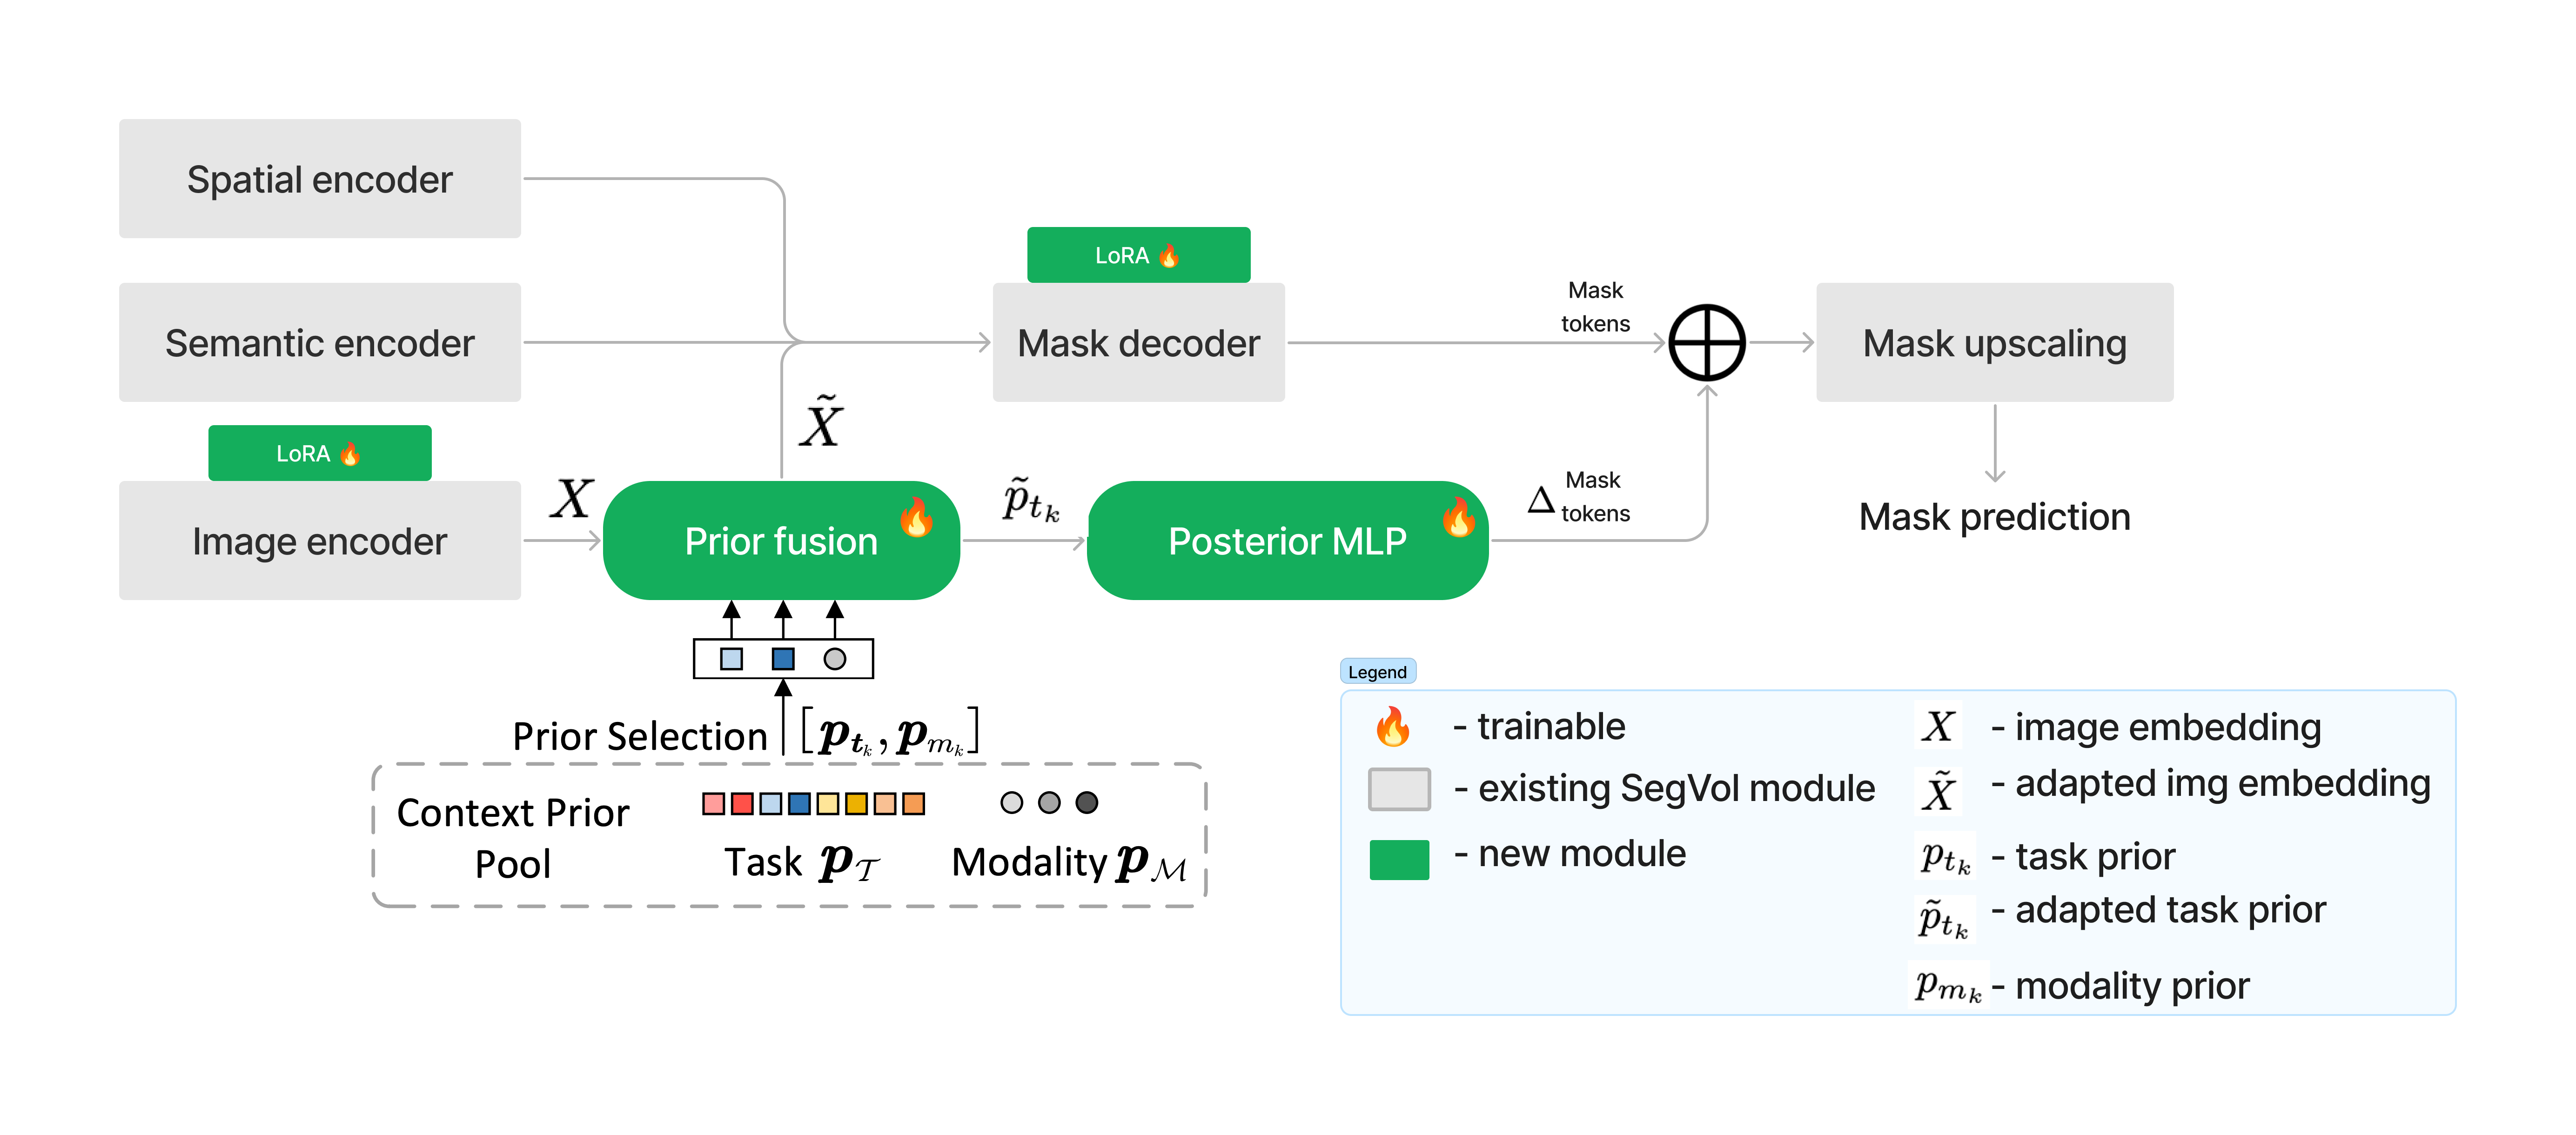The width and height of the screenshot is (2576, 1135).
Task: Click the circled plus sum symbol
Action: [x=1707, y=342]
